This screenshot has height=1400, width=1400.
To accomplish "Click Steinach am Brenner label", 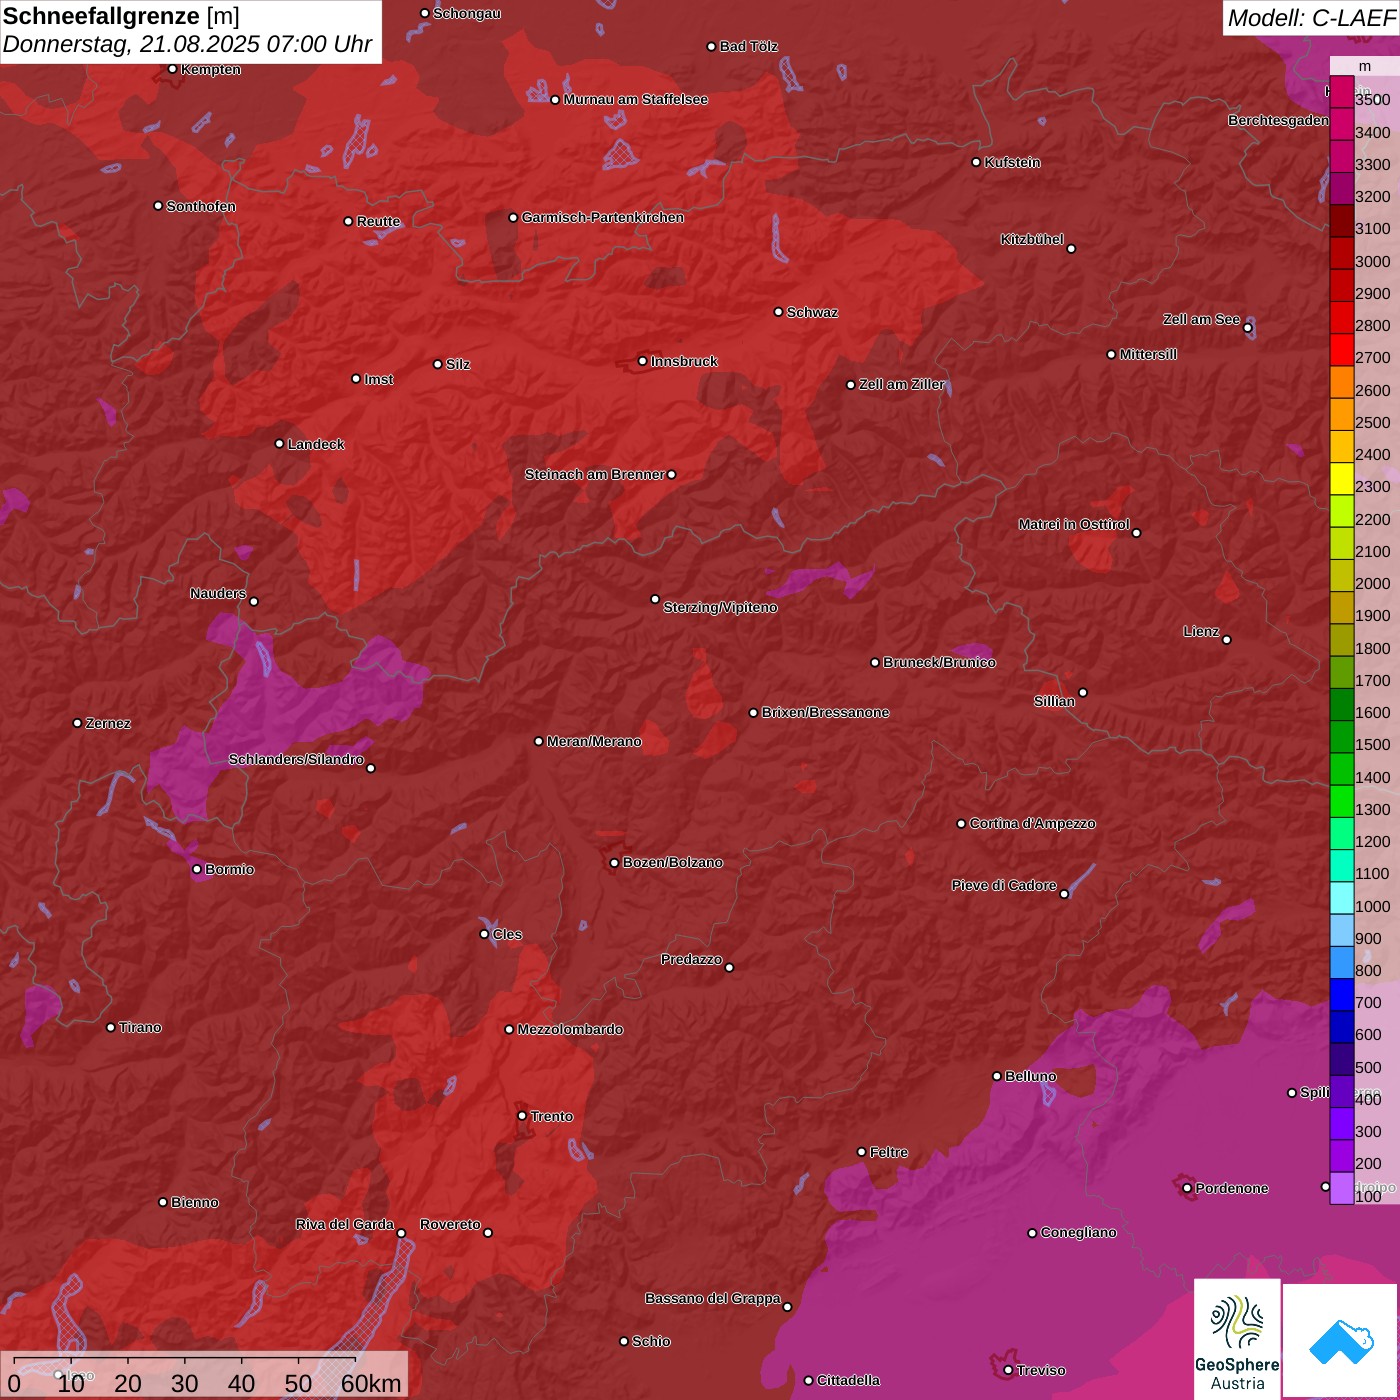I will tap(595, 475).
